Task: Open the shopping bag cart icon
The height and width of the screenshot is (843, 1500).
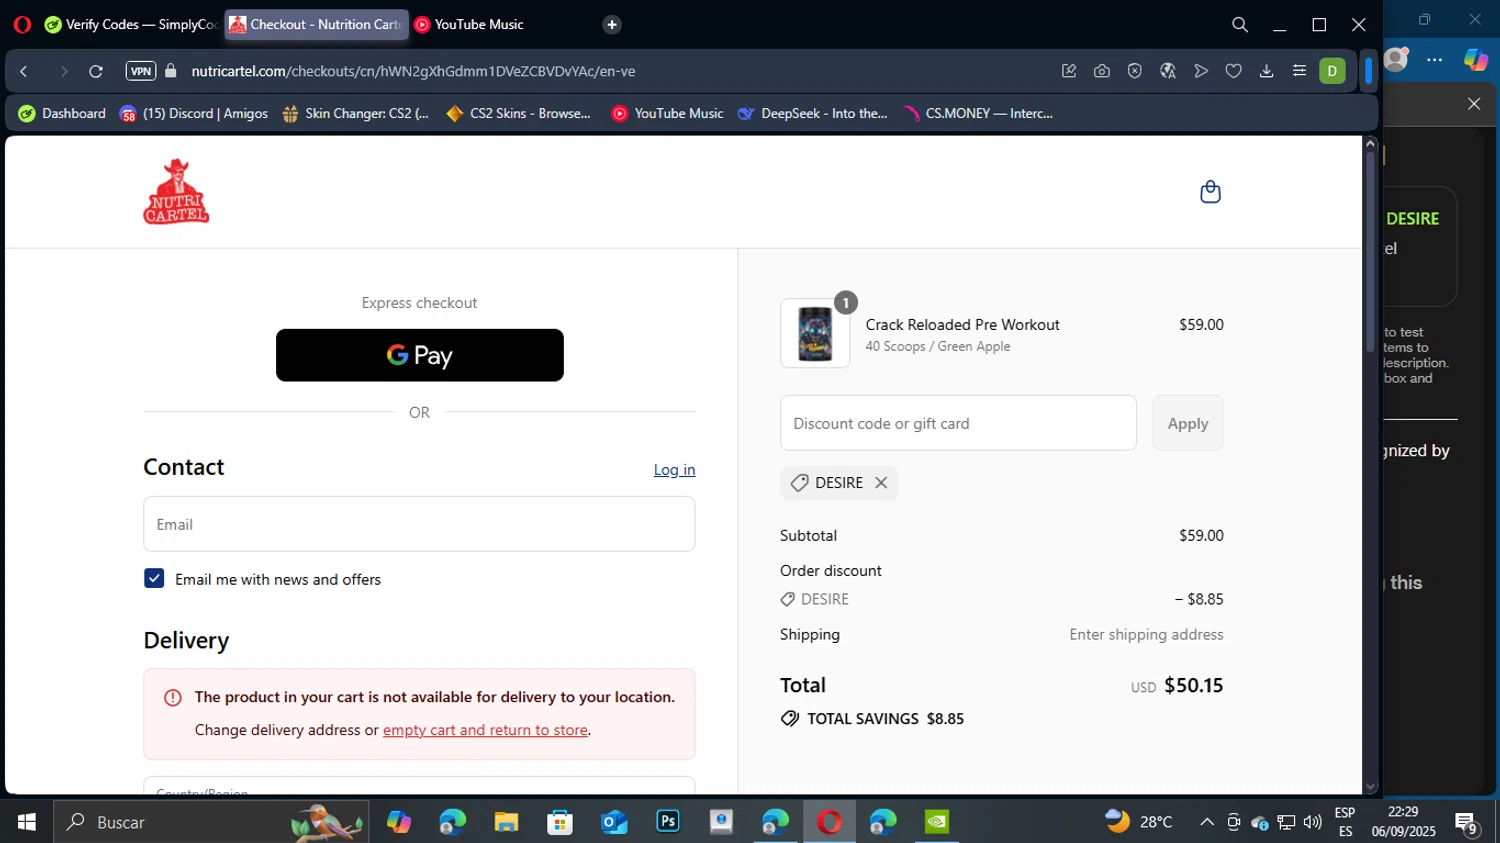Action: 1210,191
